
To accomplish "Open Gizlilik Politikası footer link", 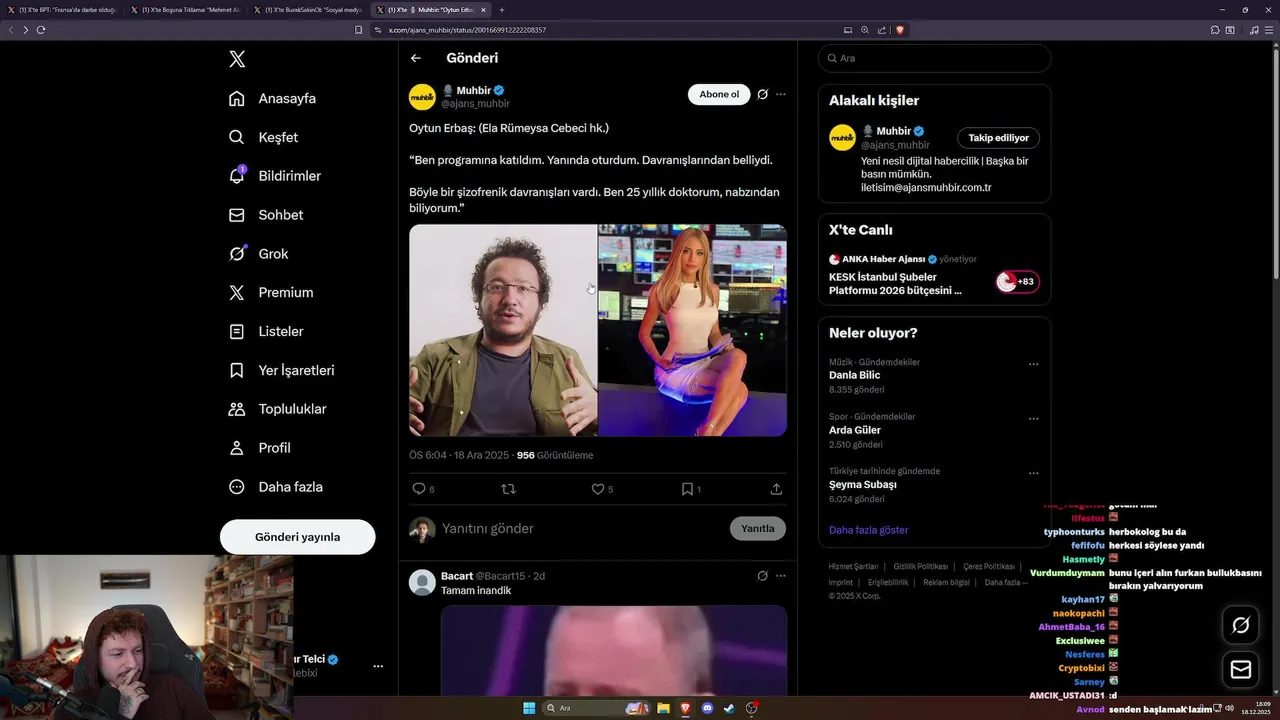I will (920, 566).
